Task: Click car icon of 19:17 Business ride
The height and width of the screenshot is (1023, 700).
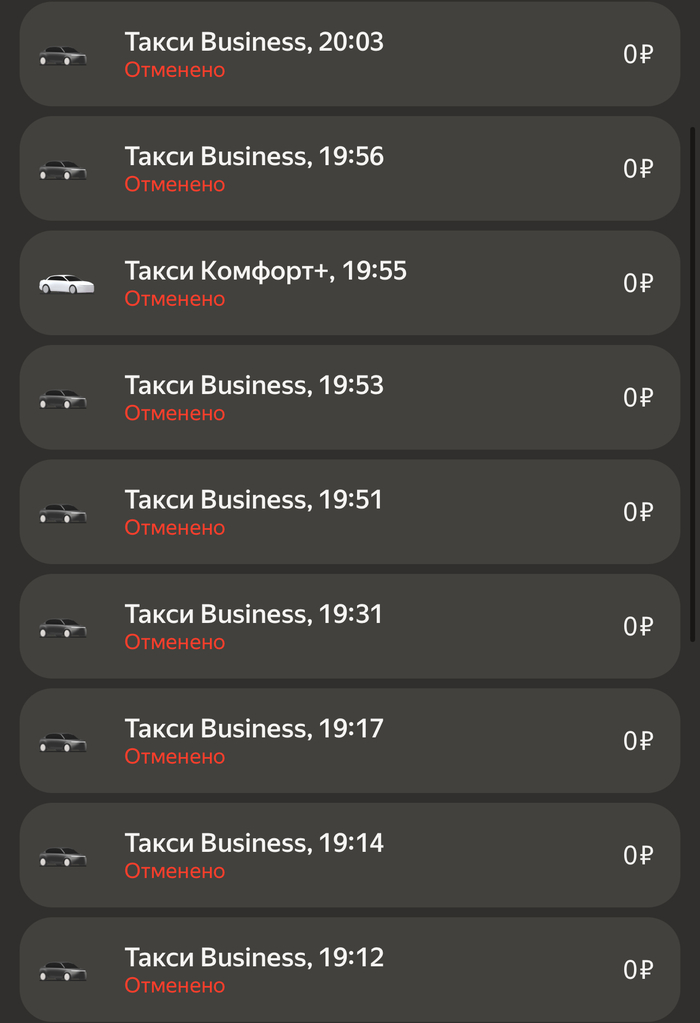Action: (x=63, y=743)
